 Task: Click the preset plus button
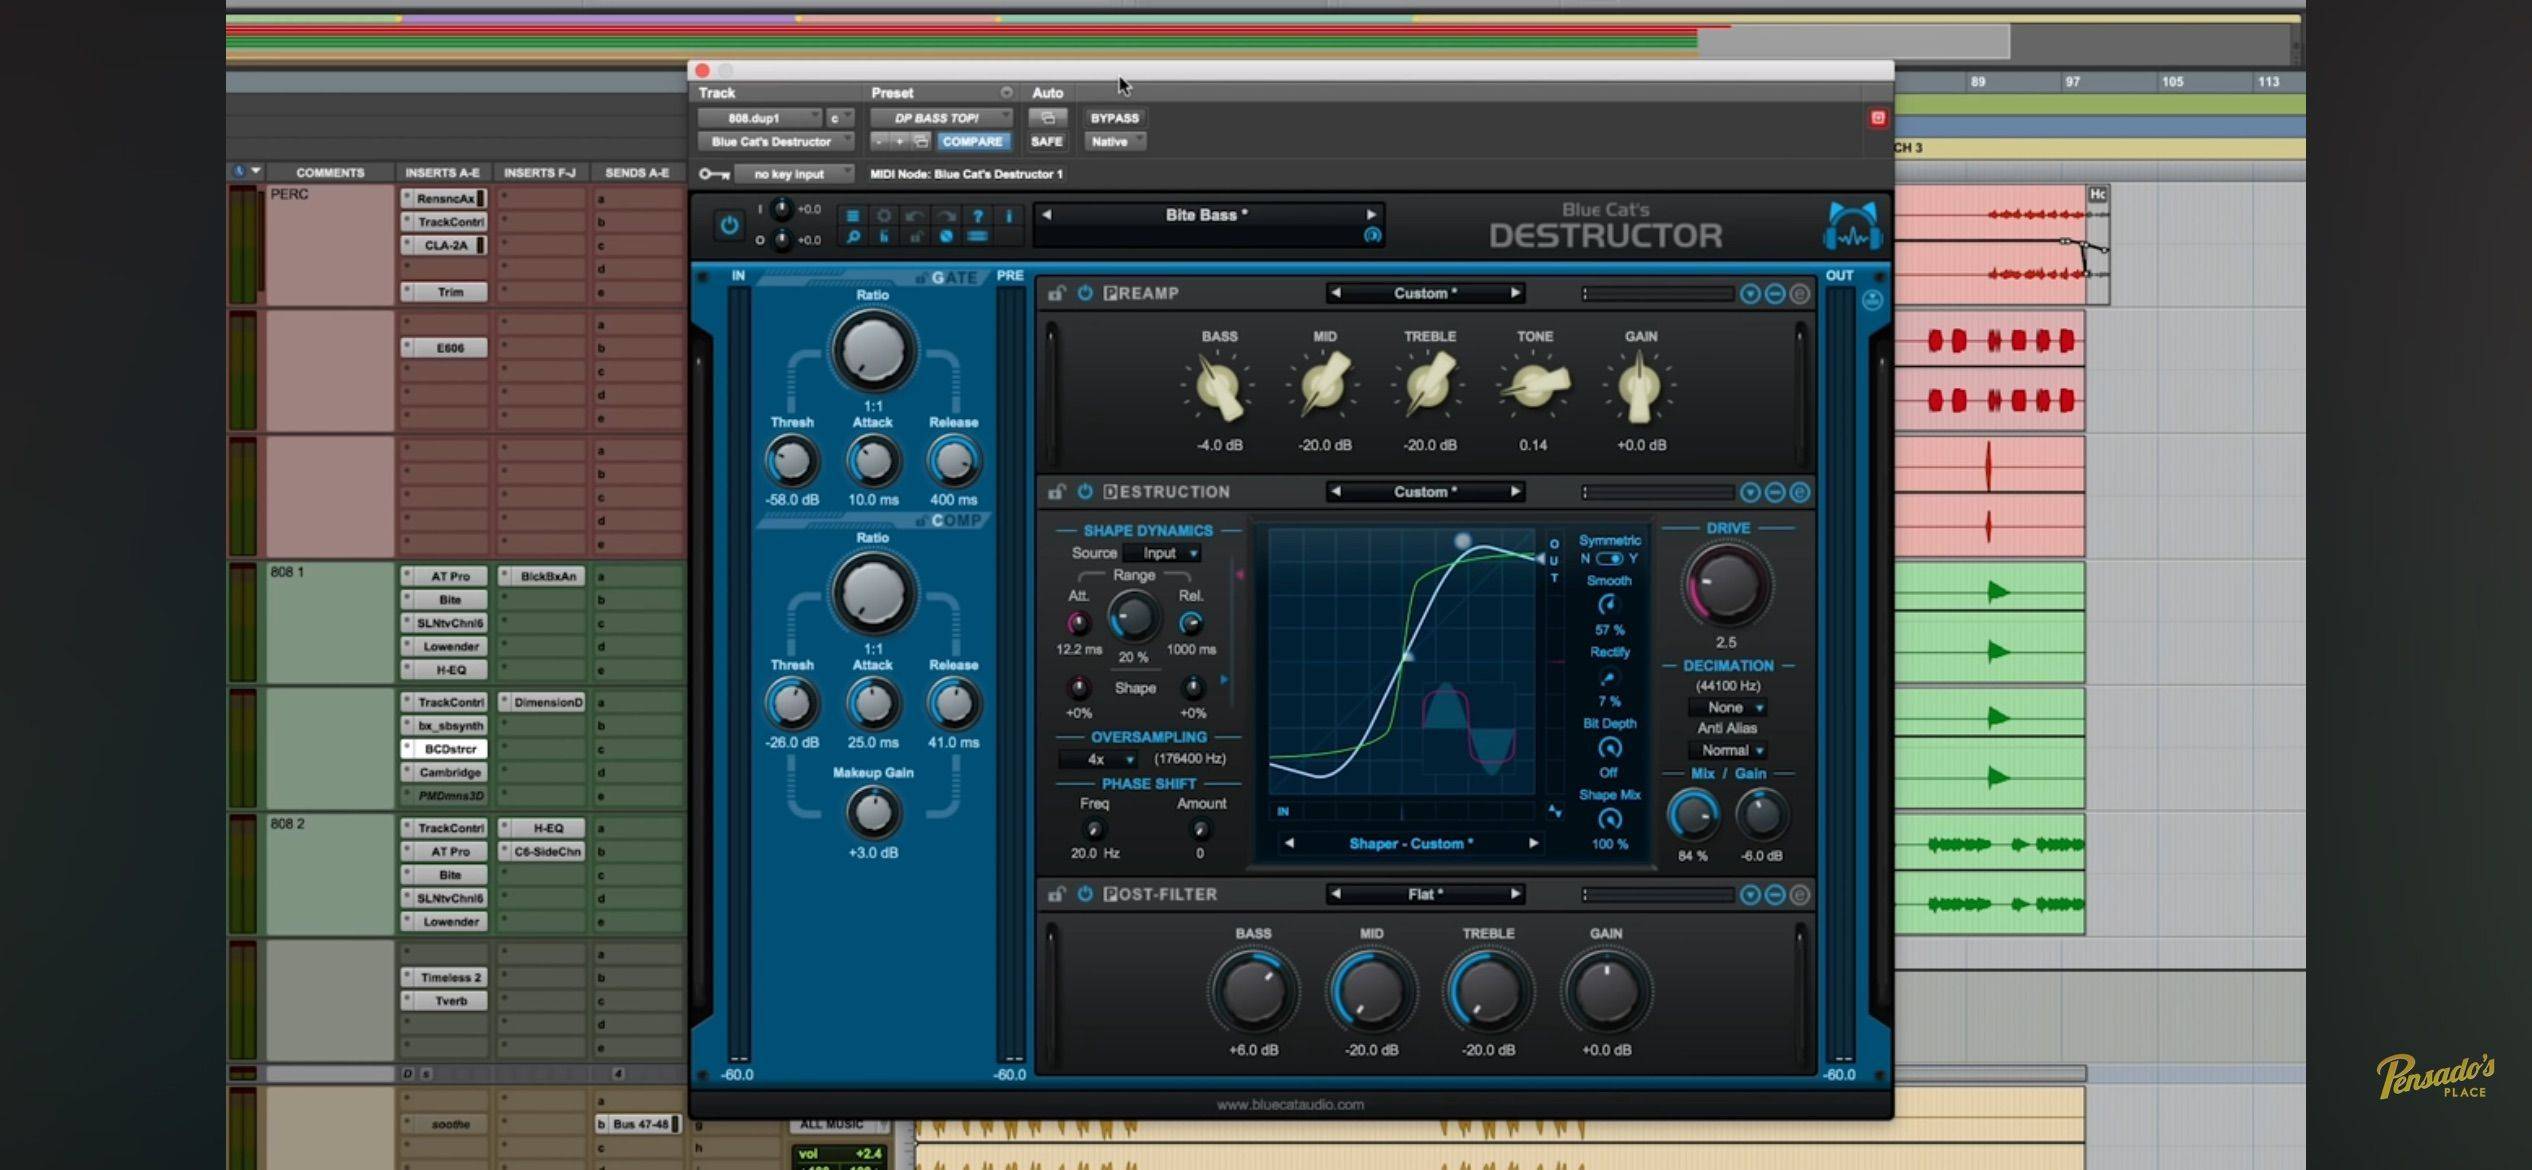pos(899,142)
